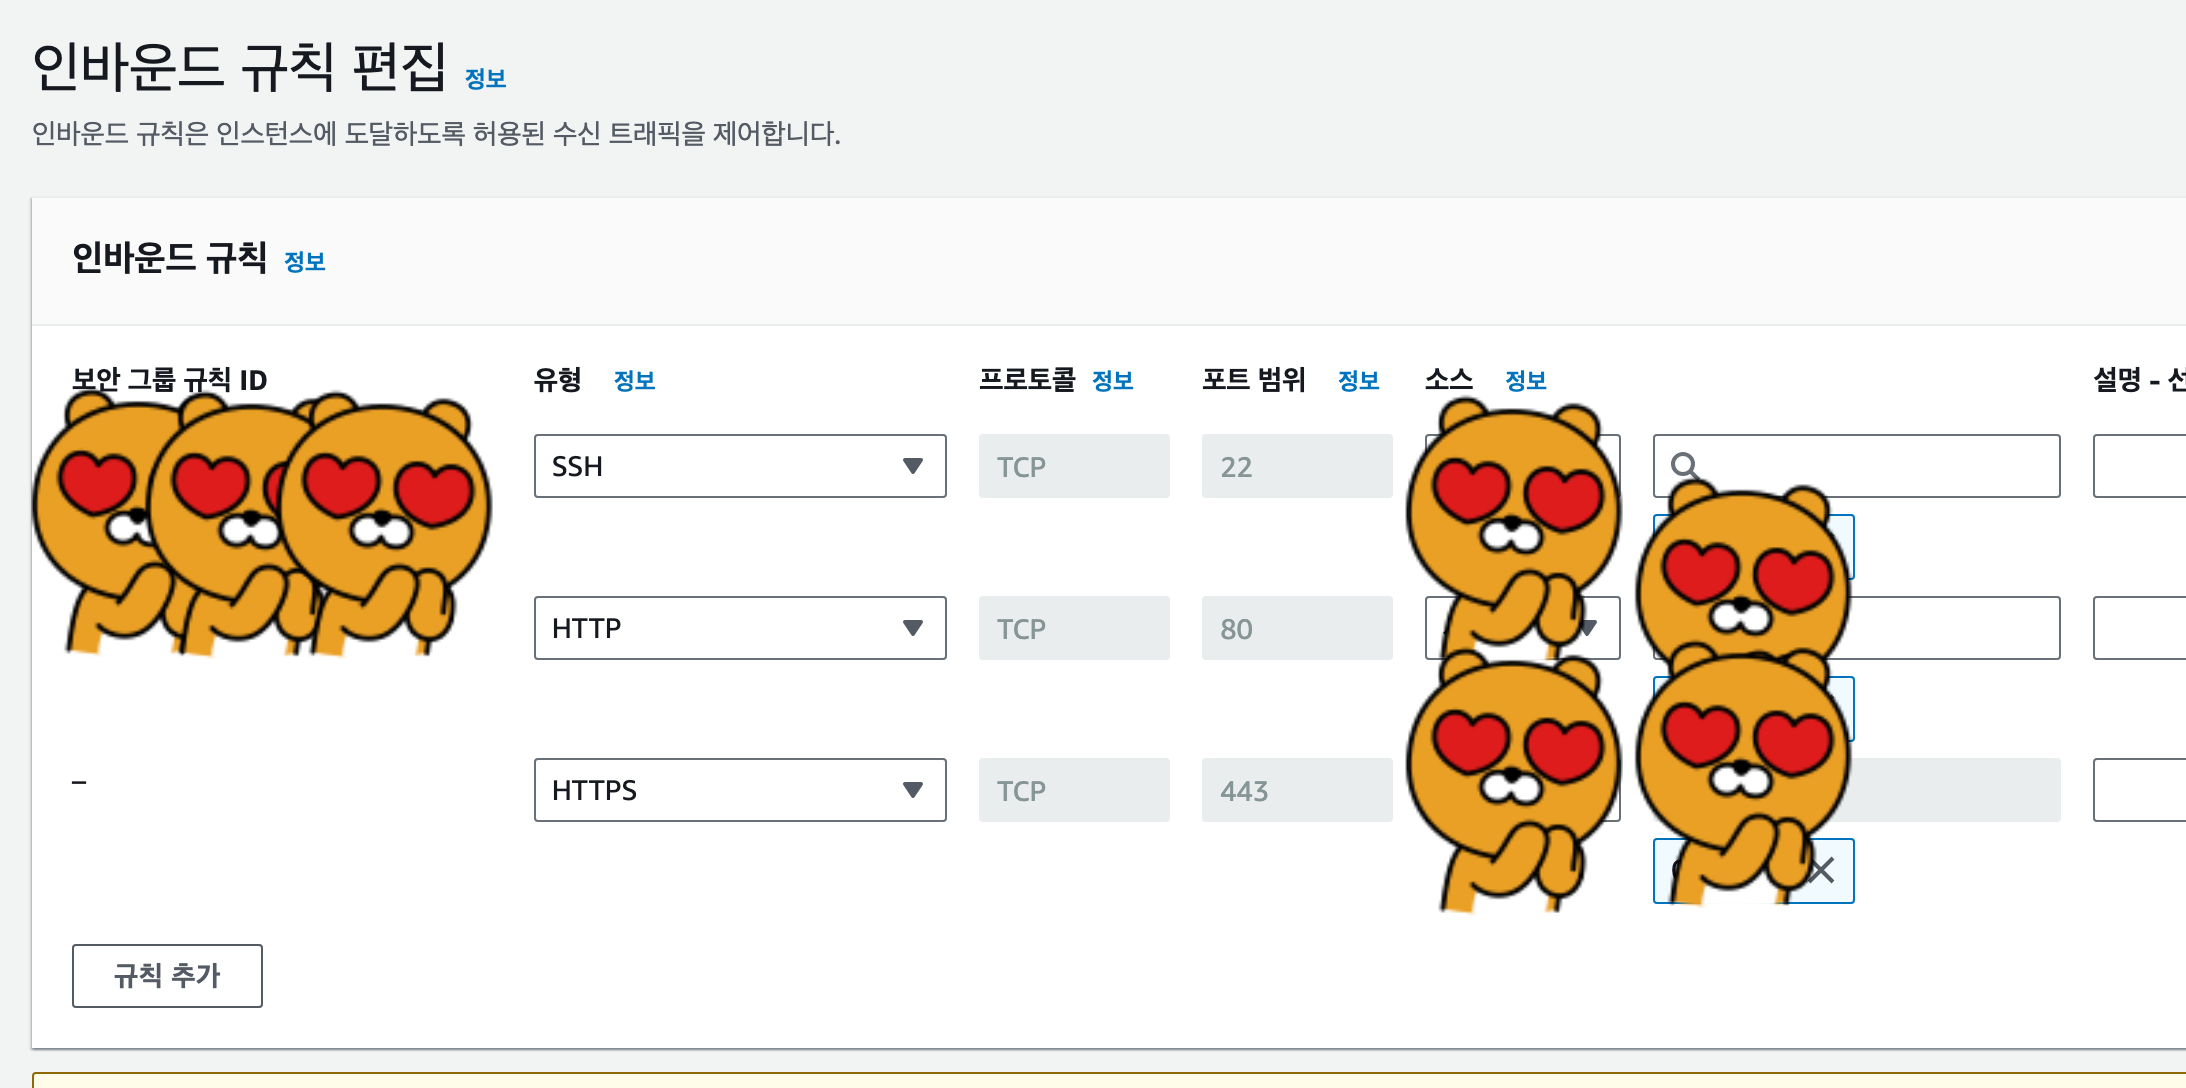Remove the CIDR tag with X icon
The height and width of the screenshot is (1088, 2186).
[1822, 870]
